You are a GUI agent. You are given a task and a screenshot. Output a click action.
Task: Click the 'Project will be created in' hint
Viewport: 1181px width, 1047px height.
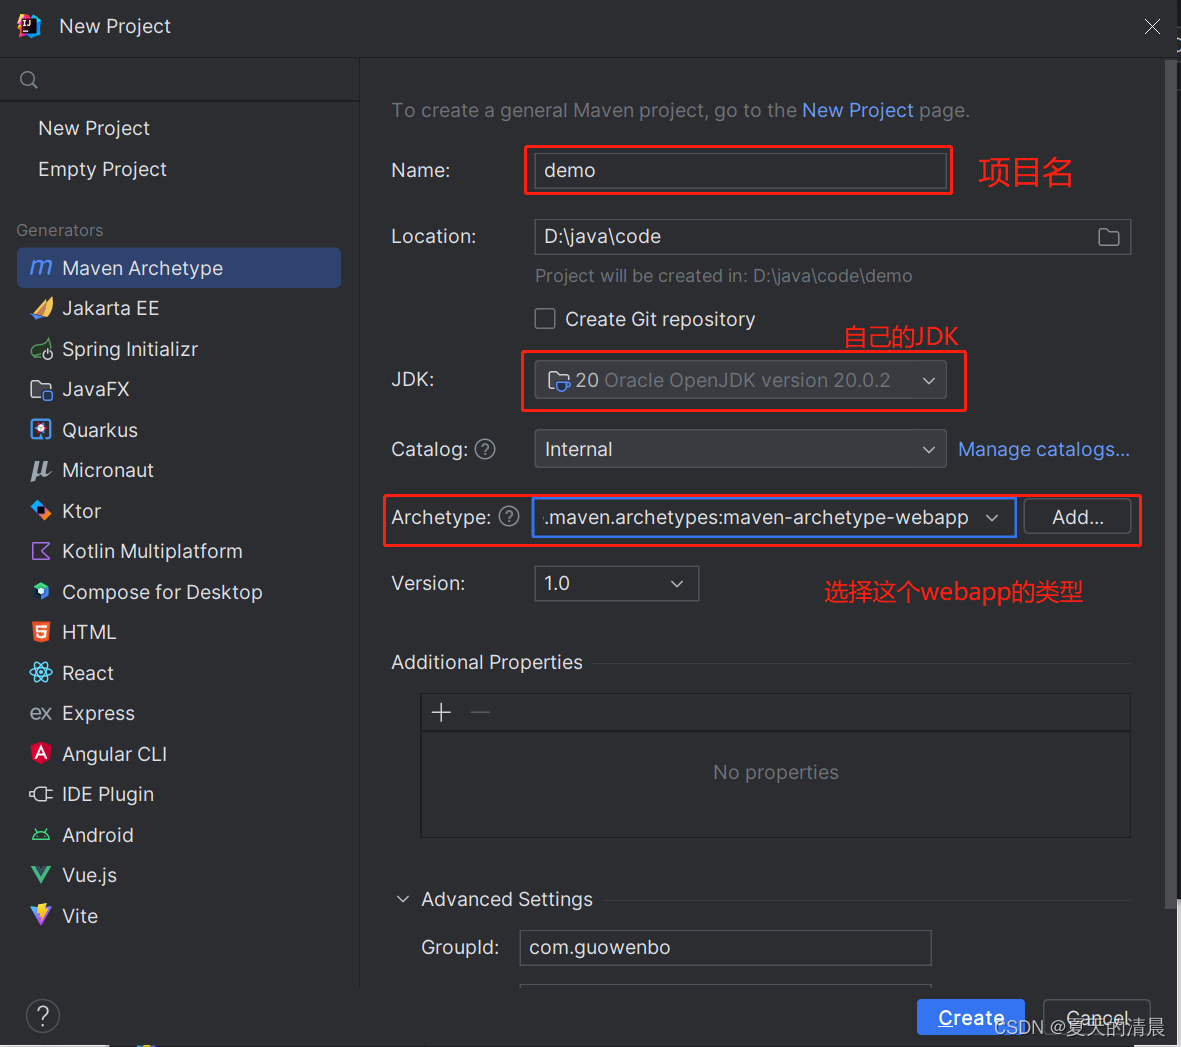tap(723, 276)
